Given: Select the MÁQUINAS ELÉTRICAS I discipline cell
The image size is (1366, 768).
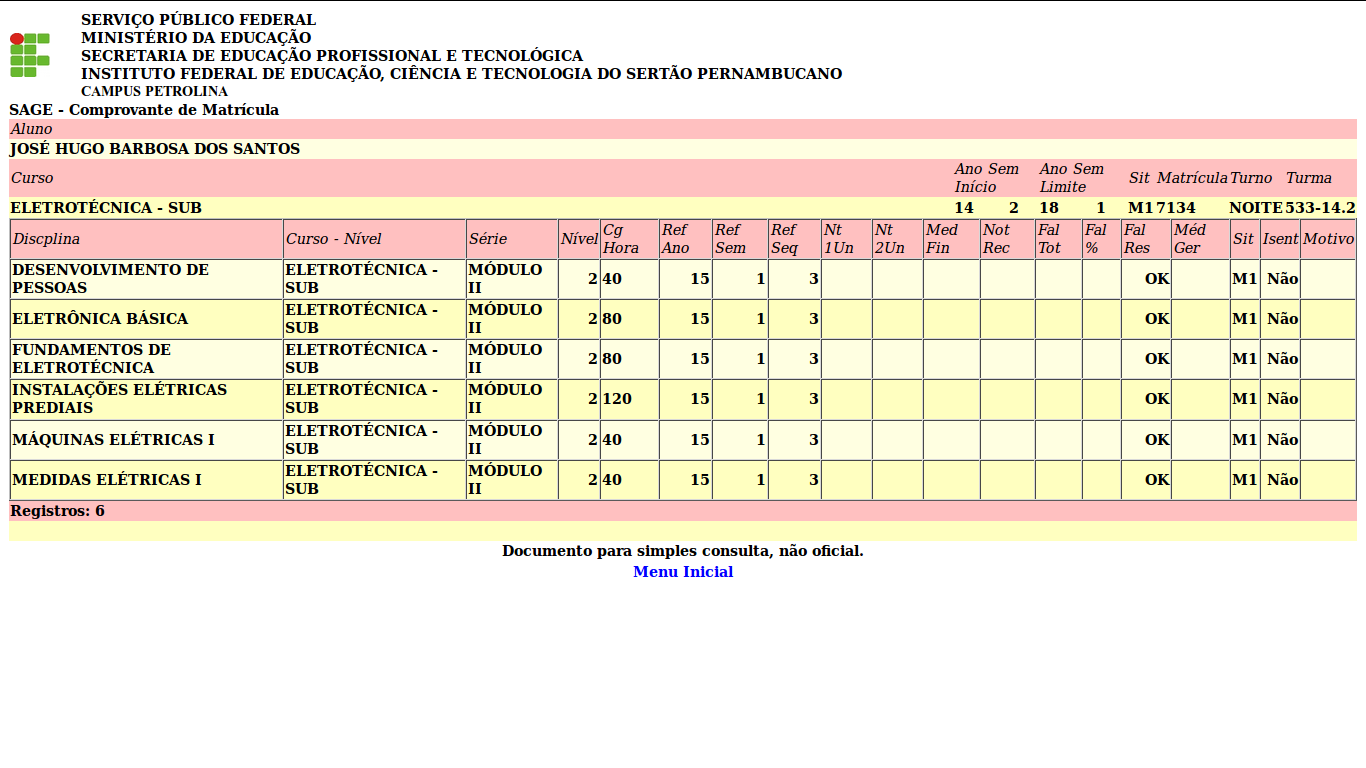Looking at the screenshot, I should pyautogui.click(x=146, y=440).
